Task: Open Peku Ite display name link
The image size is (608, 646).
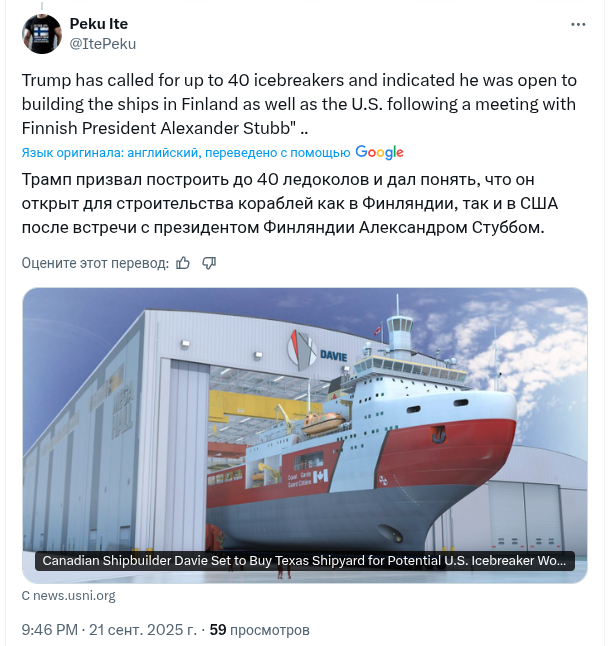Action: pos(99,24)
